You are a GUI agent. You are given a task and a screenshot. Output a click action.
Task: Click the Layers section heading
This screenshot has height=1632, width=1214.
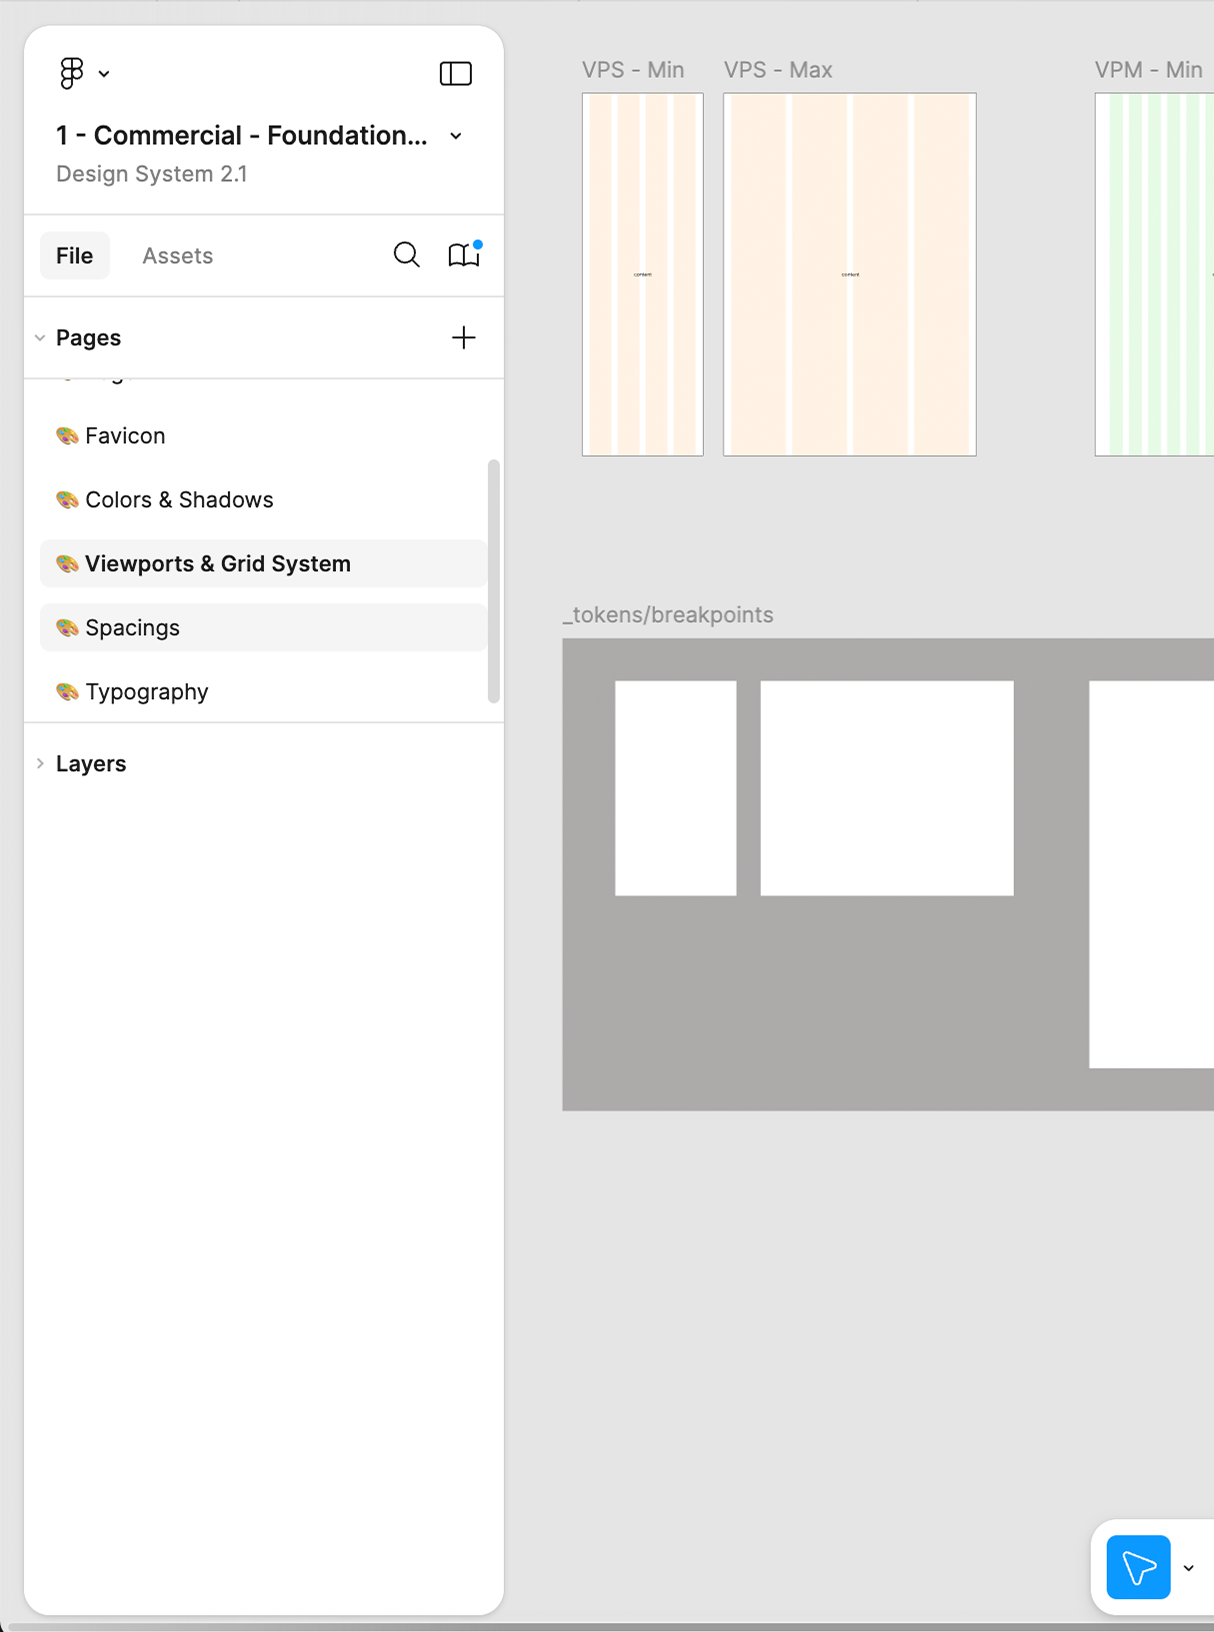point(91,764)
